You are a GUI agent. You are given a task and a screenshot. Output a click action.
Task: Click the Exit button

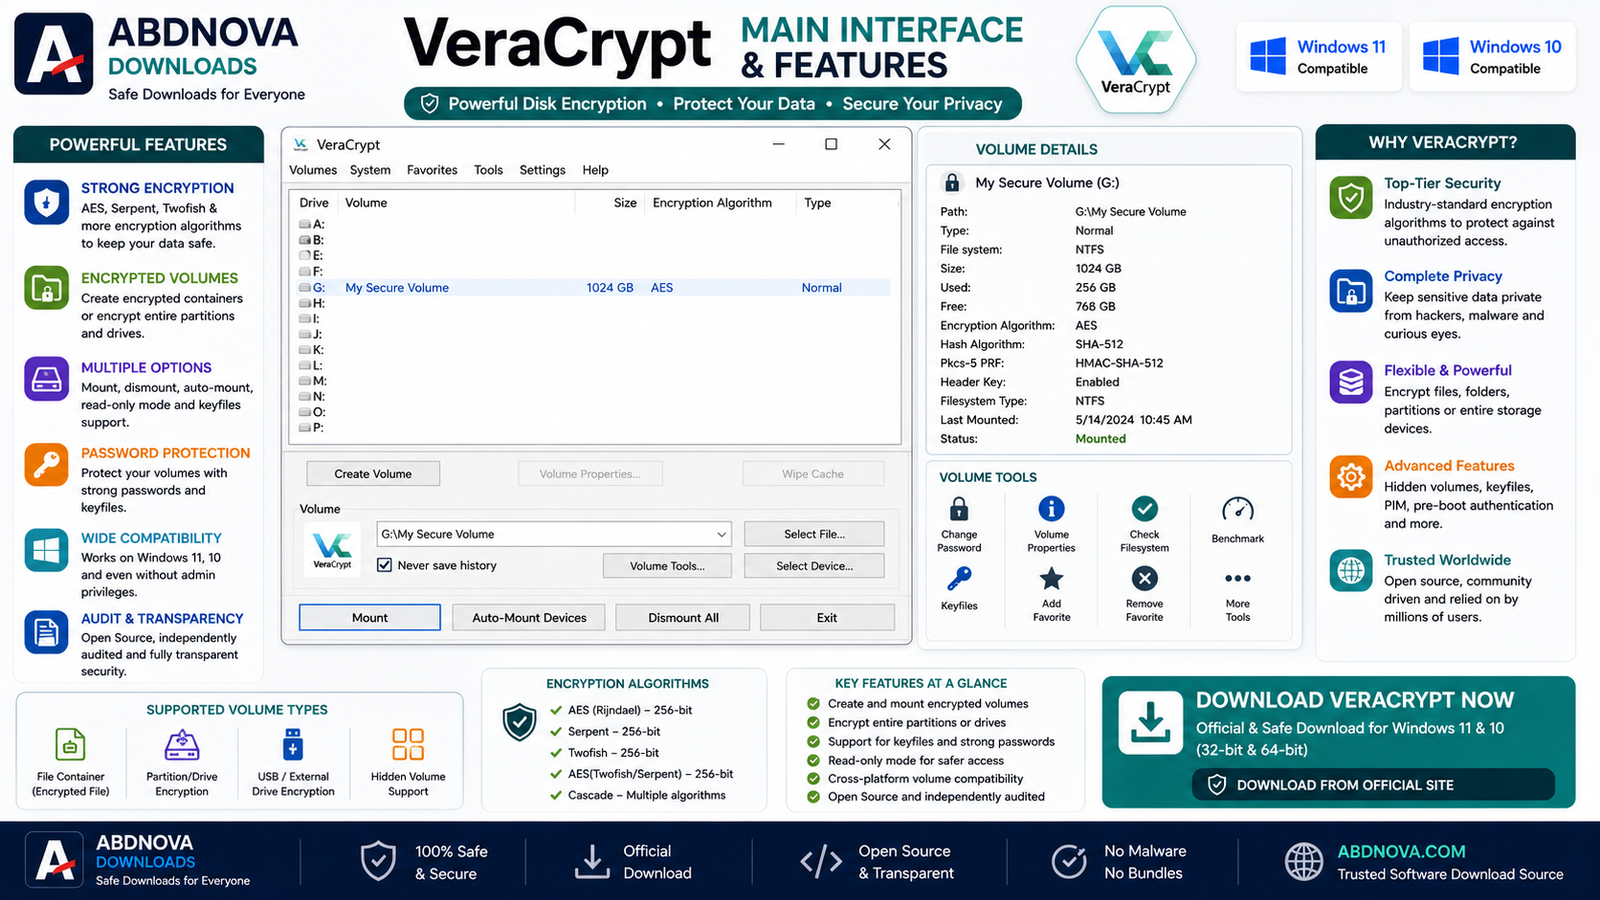coord(827,618)
